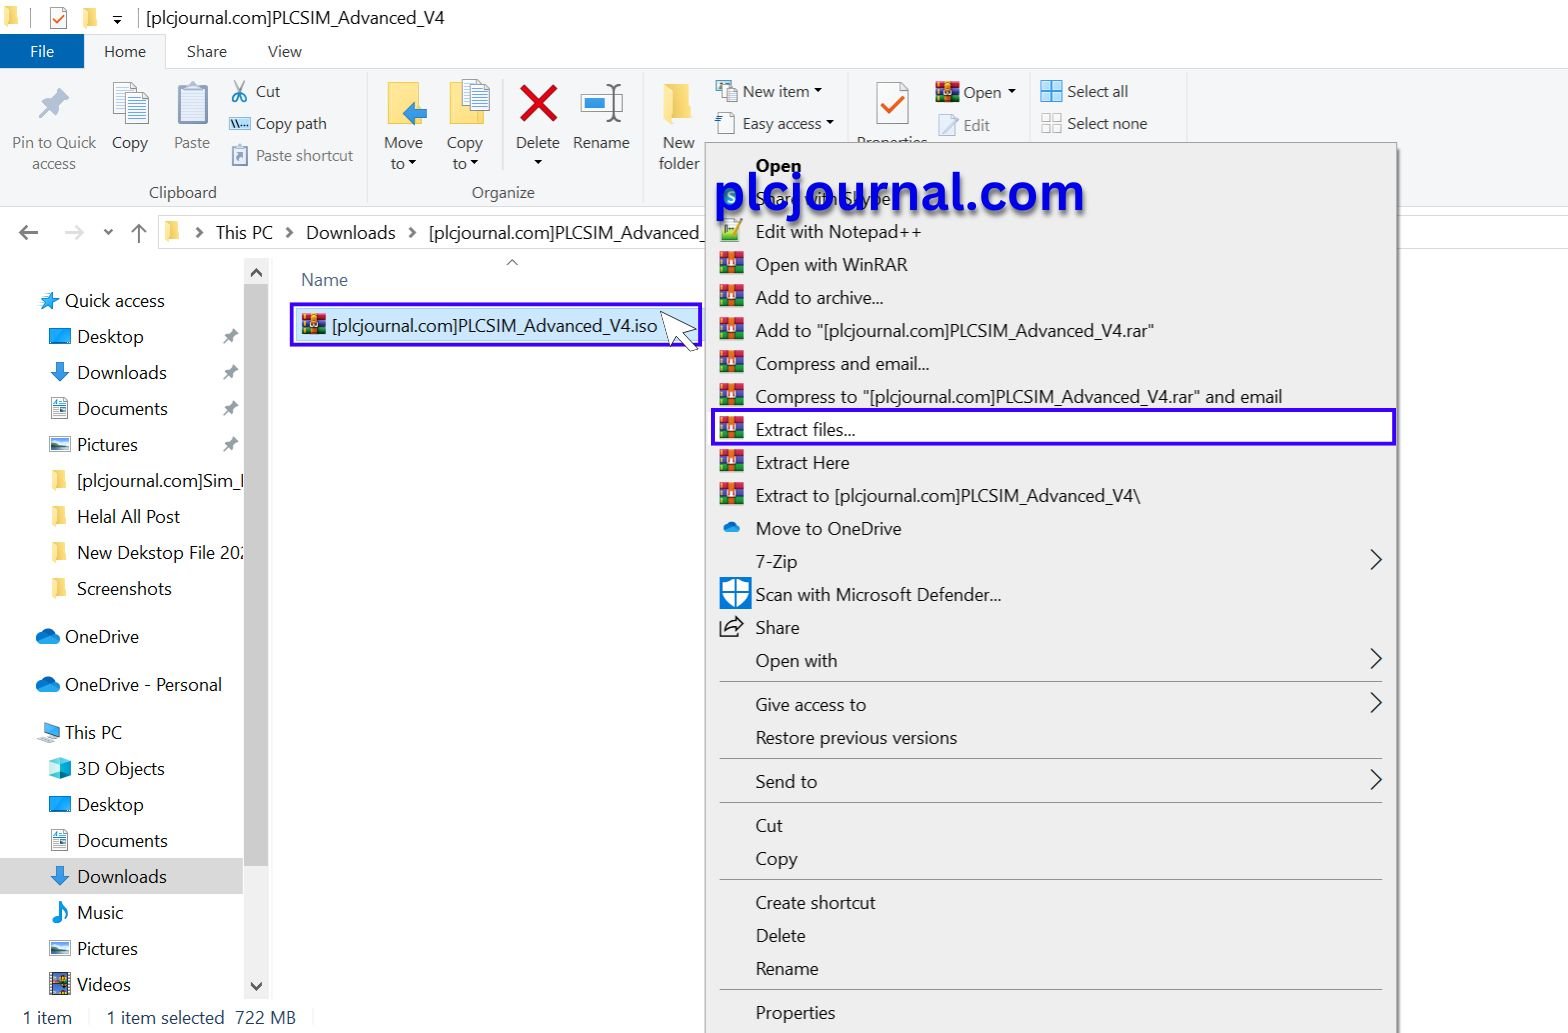The height and width of the screenshot is (1033, 1568).
Task: Click the Edit ribbon button
Action: coord(964,125)
